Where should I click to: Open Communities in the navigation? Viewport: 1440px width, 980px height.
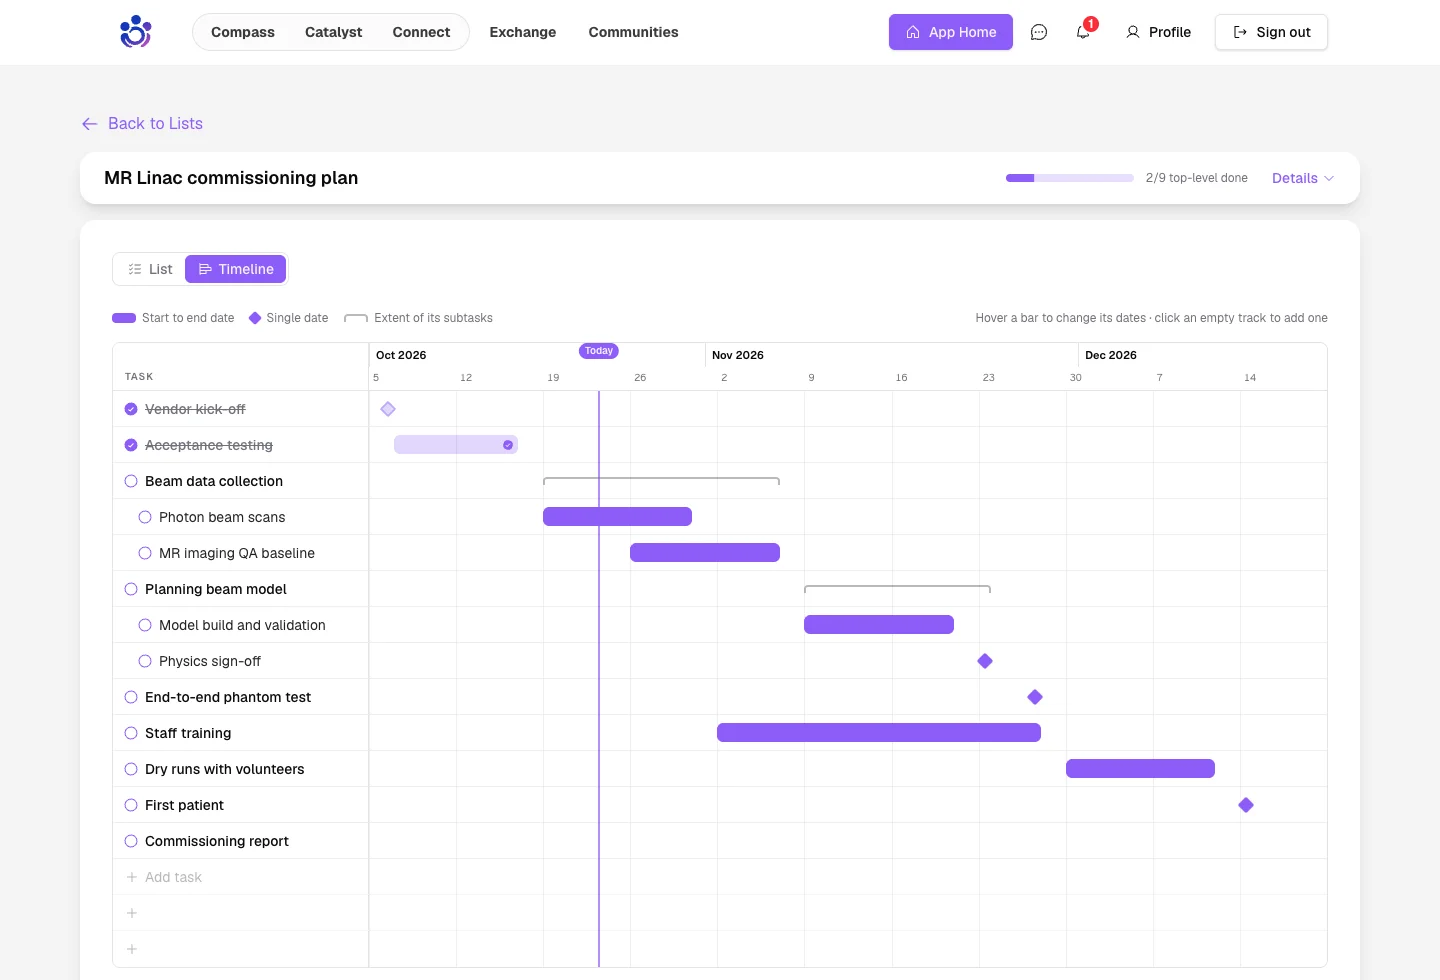633,32
